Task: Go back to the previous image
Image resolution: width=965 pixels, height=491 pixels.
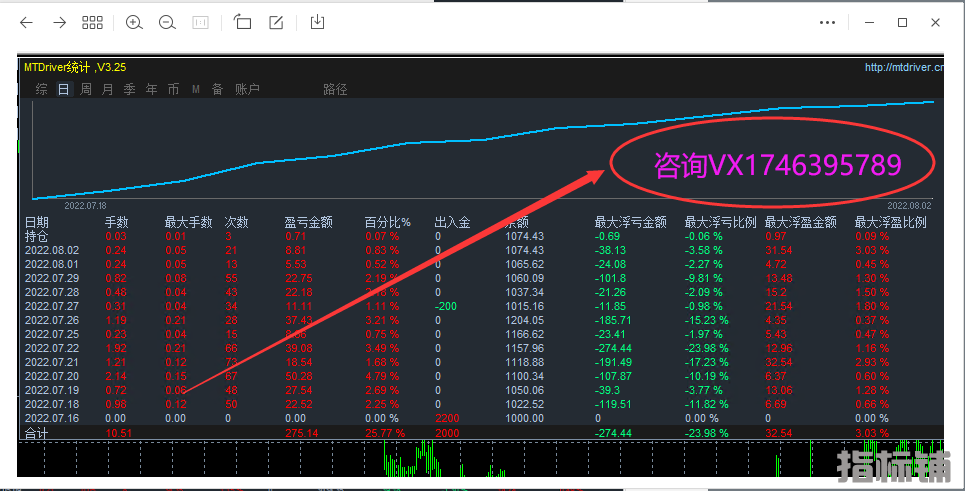Action: [26, 22]
